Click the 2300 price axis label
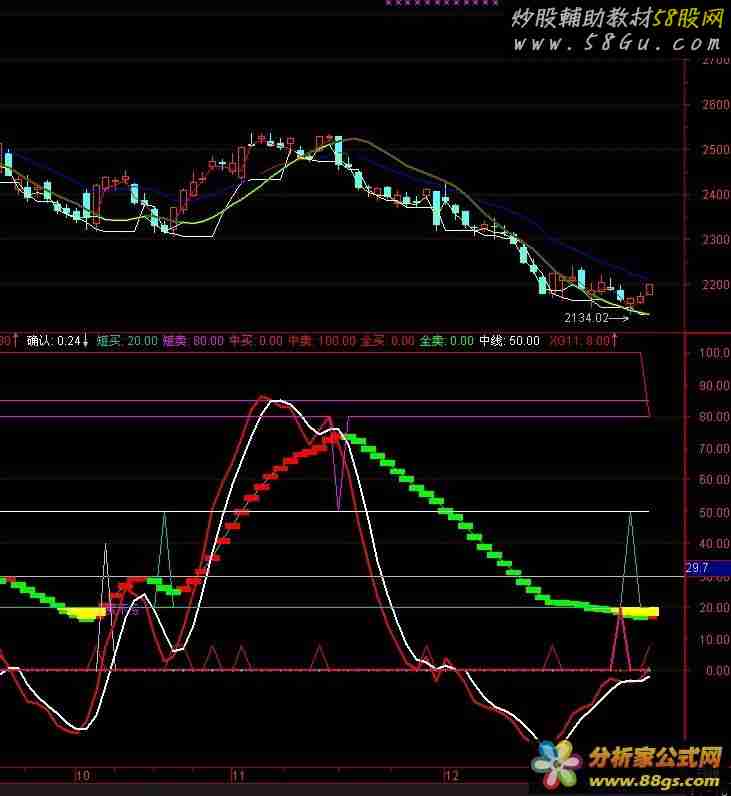This screenshot has width=731, height=796. click(716, 240)
